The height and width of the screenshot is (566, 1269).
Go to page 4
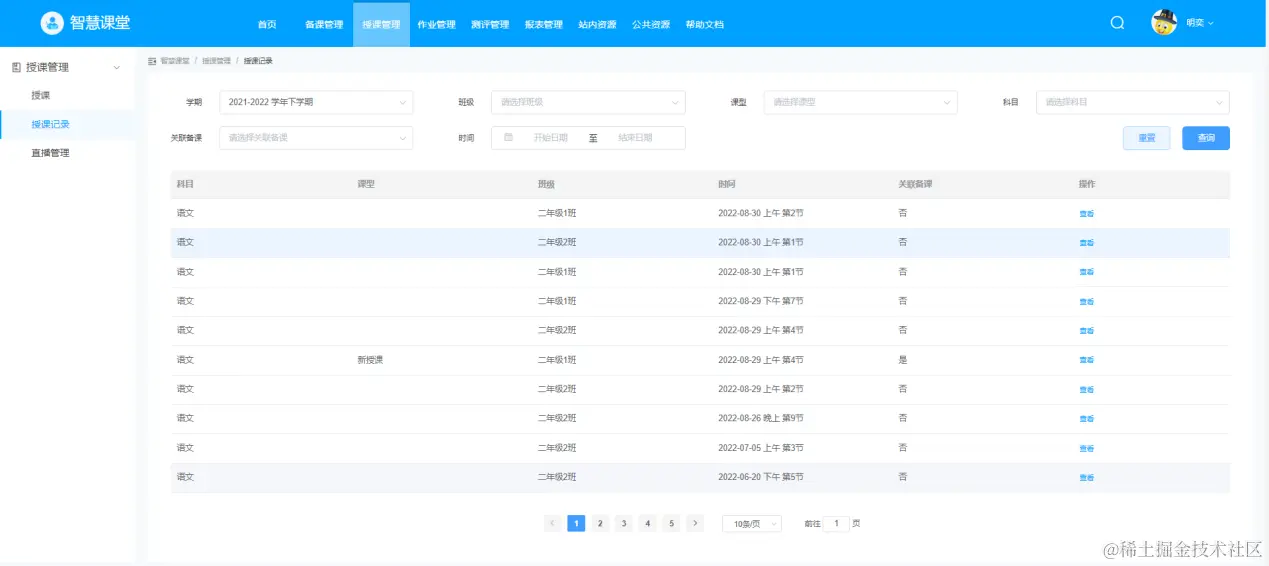coord(648,523)
